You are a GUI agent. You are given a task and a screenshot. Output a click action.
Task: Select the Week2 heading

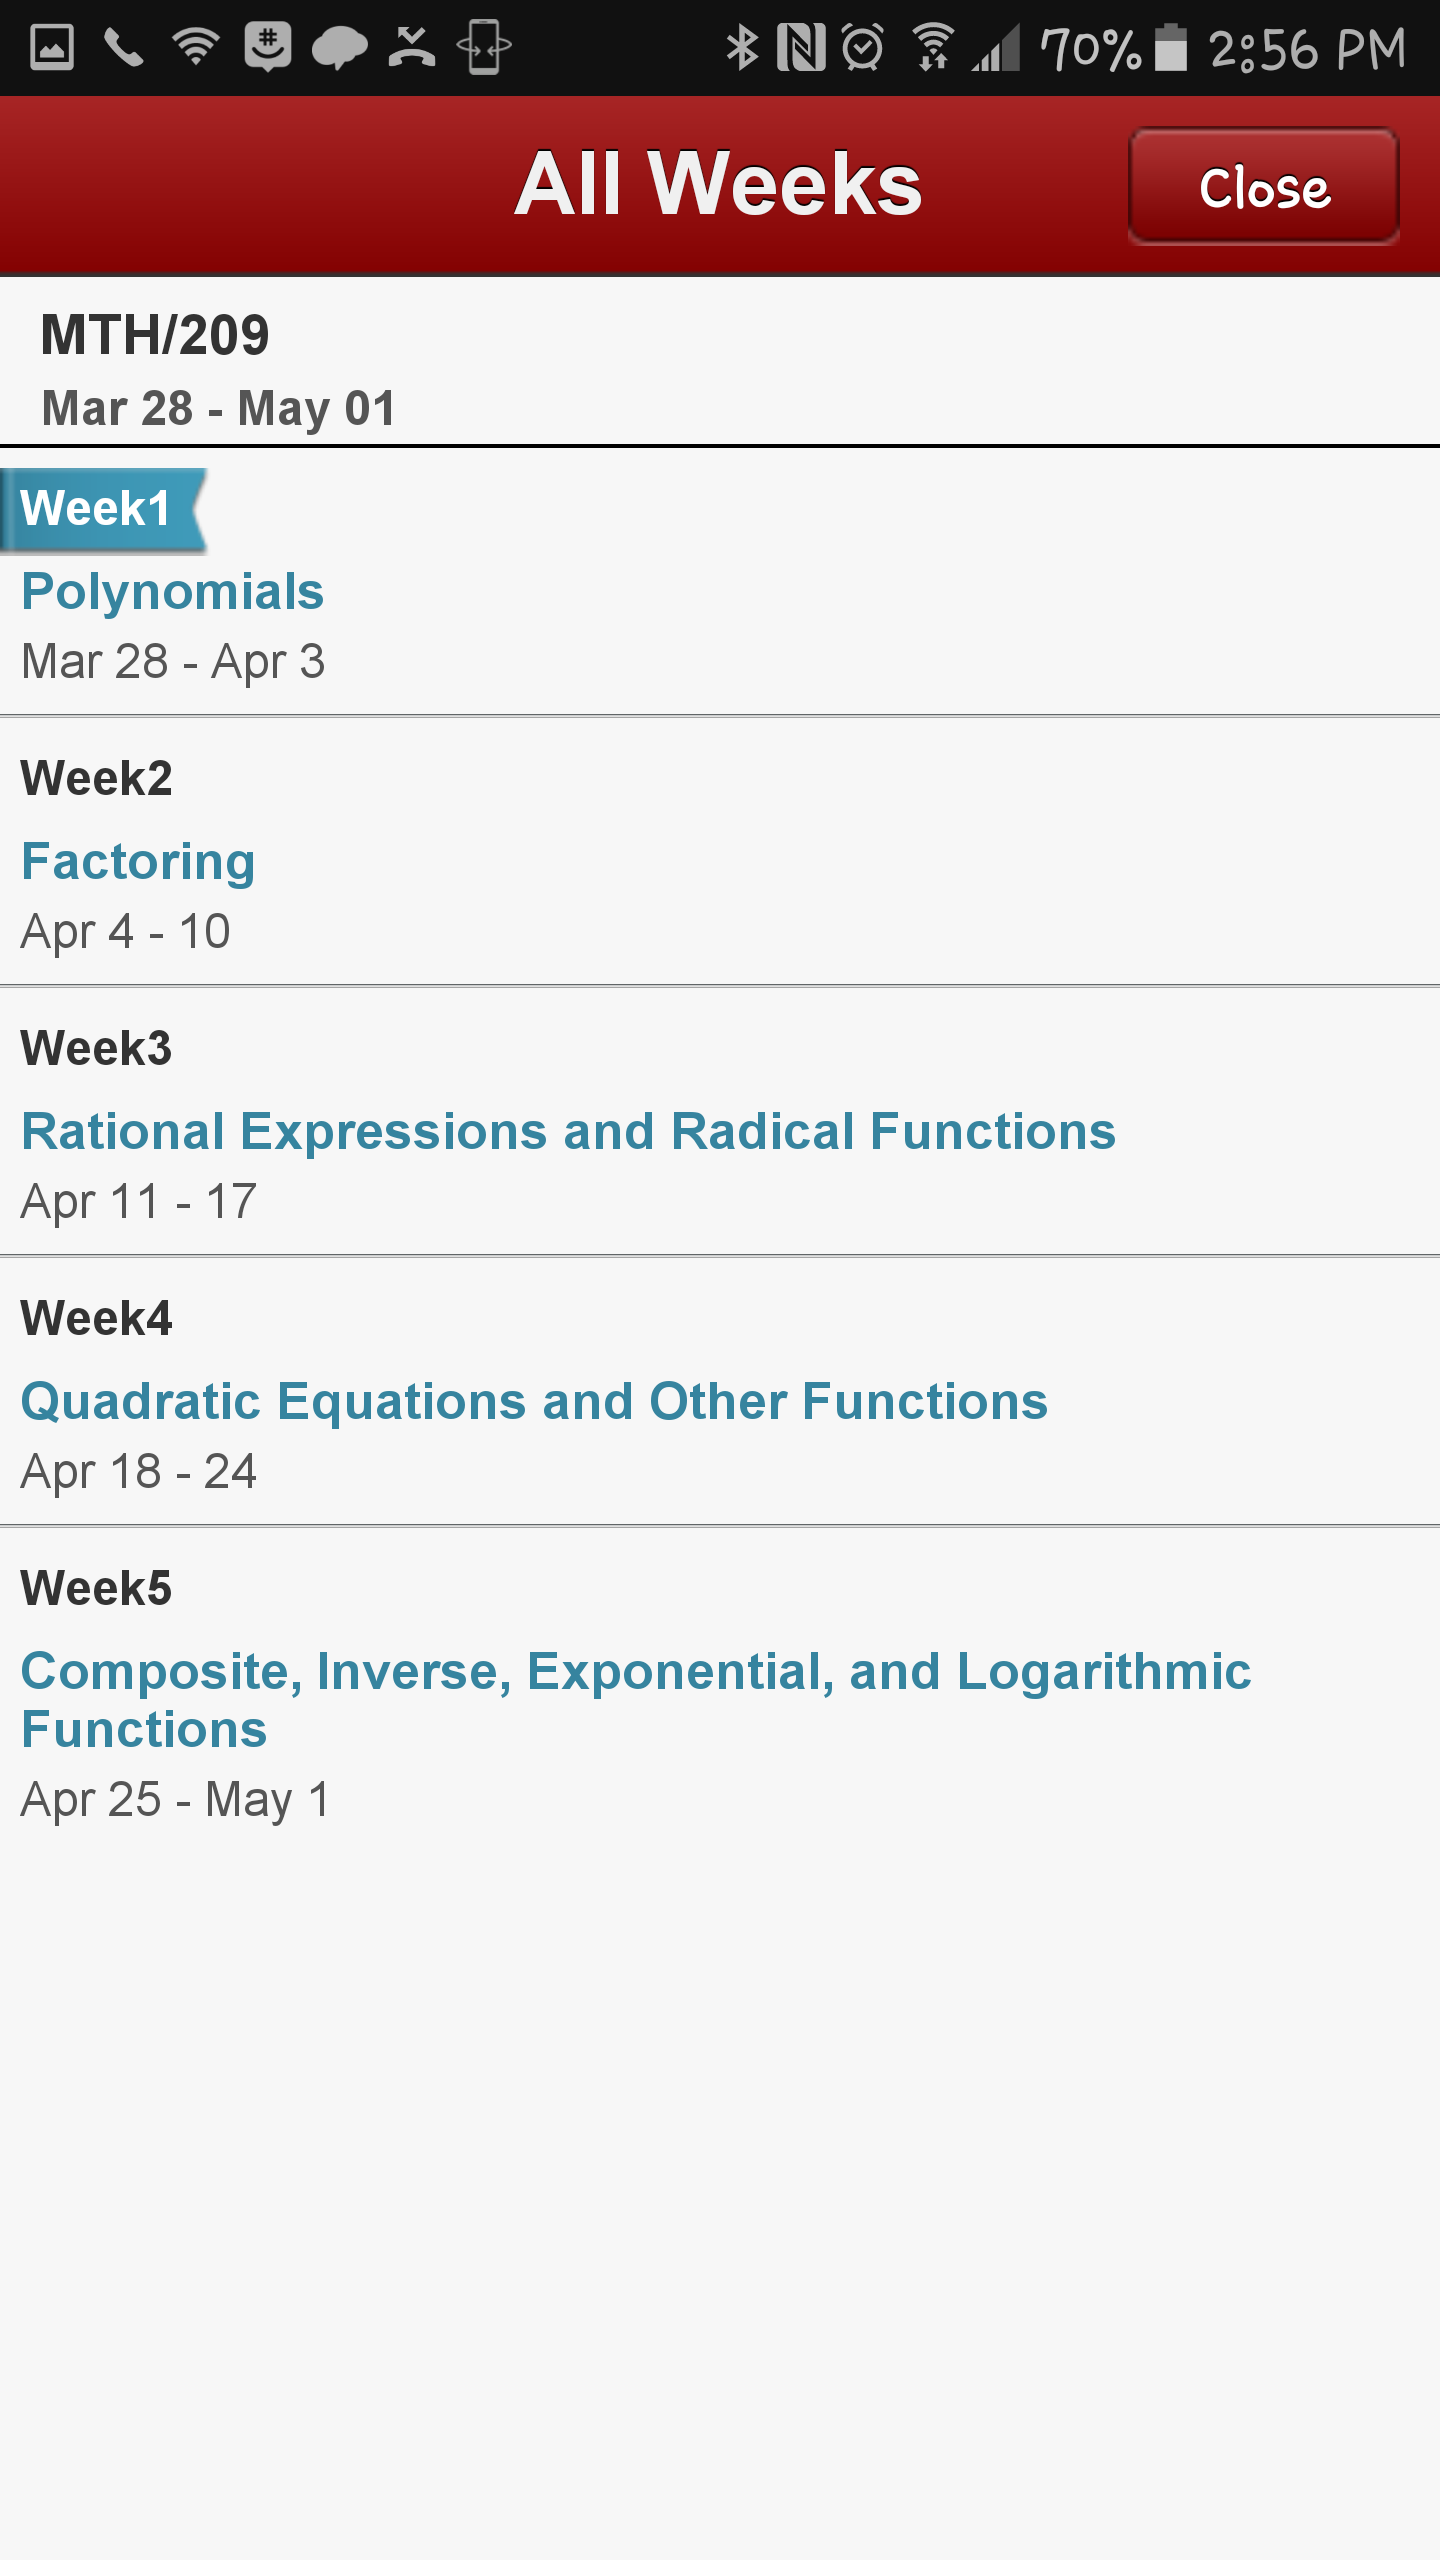(x=96, y=778)
